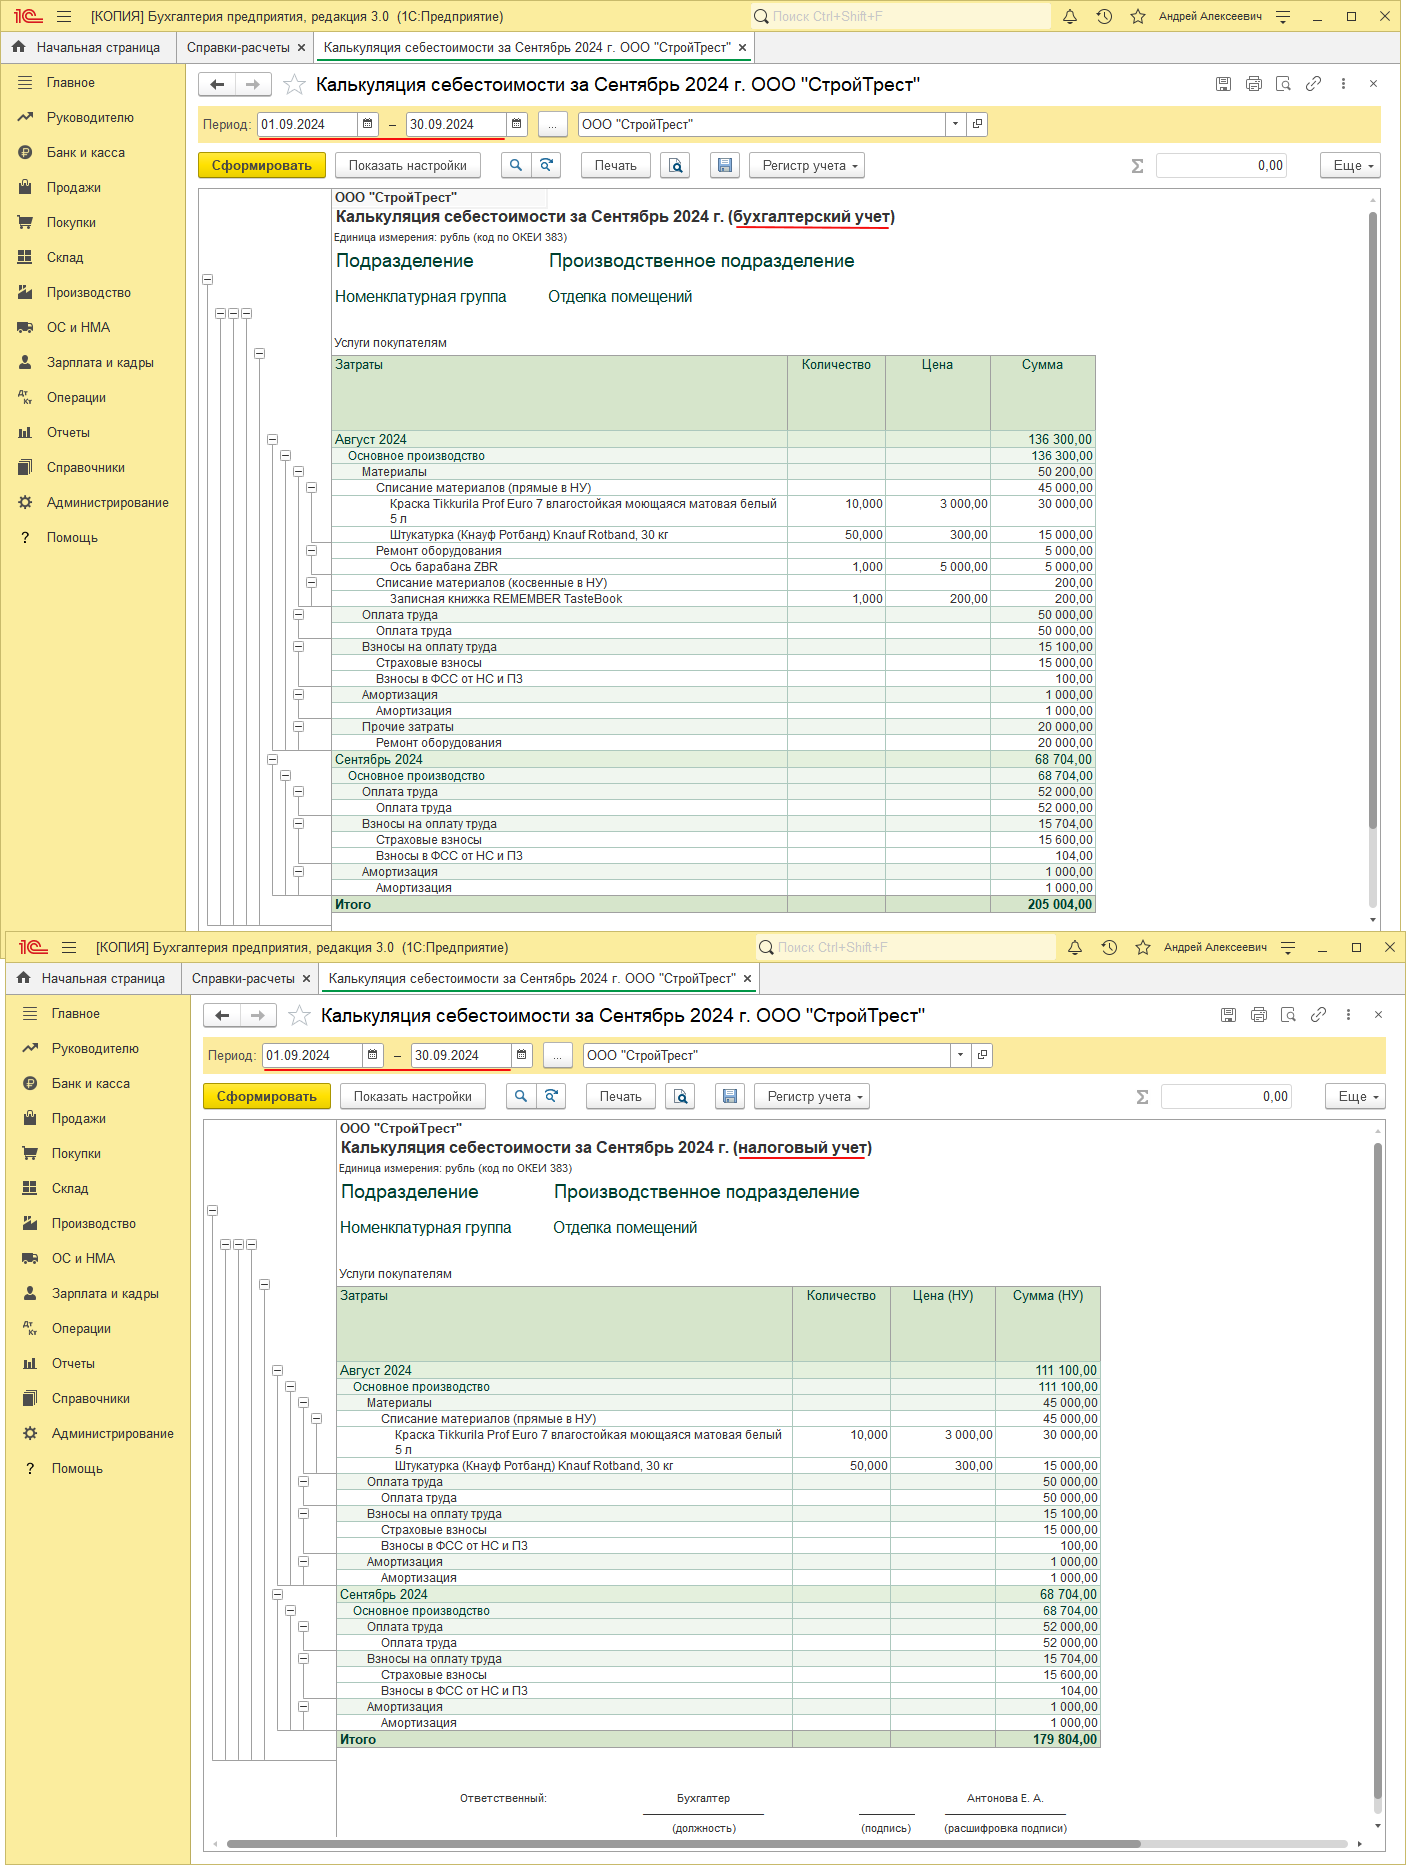Click calendar icon beside 30.09.2024, налоговый учет window
The image size is (1407, 1867).
(x=521, y=1055)
